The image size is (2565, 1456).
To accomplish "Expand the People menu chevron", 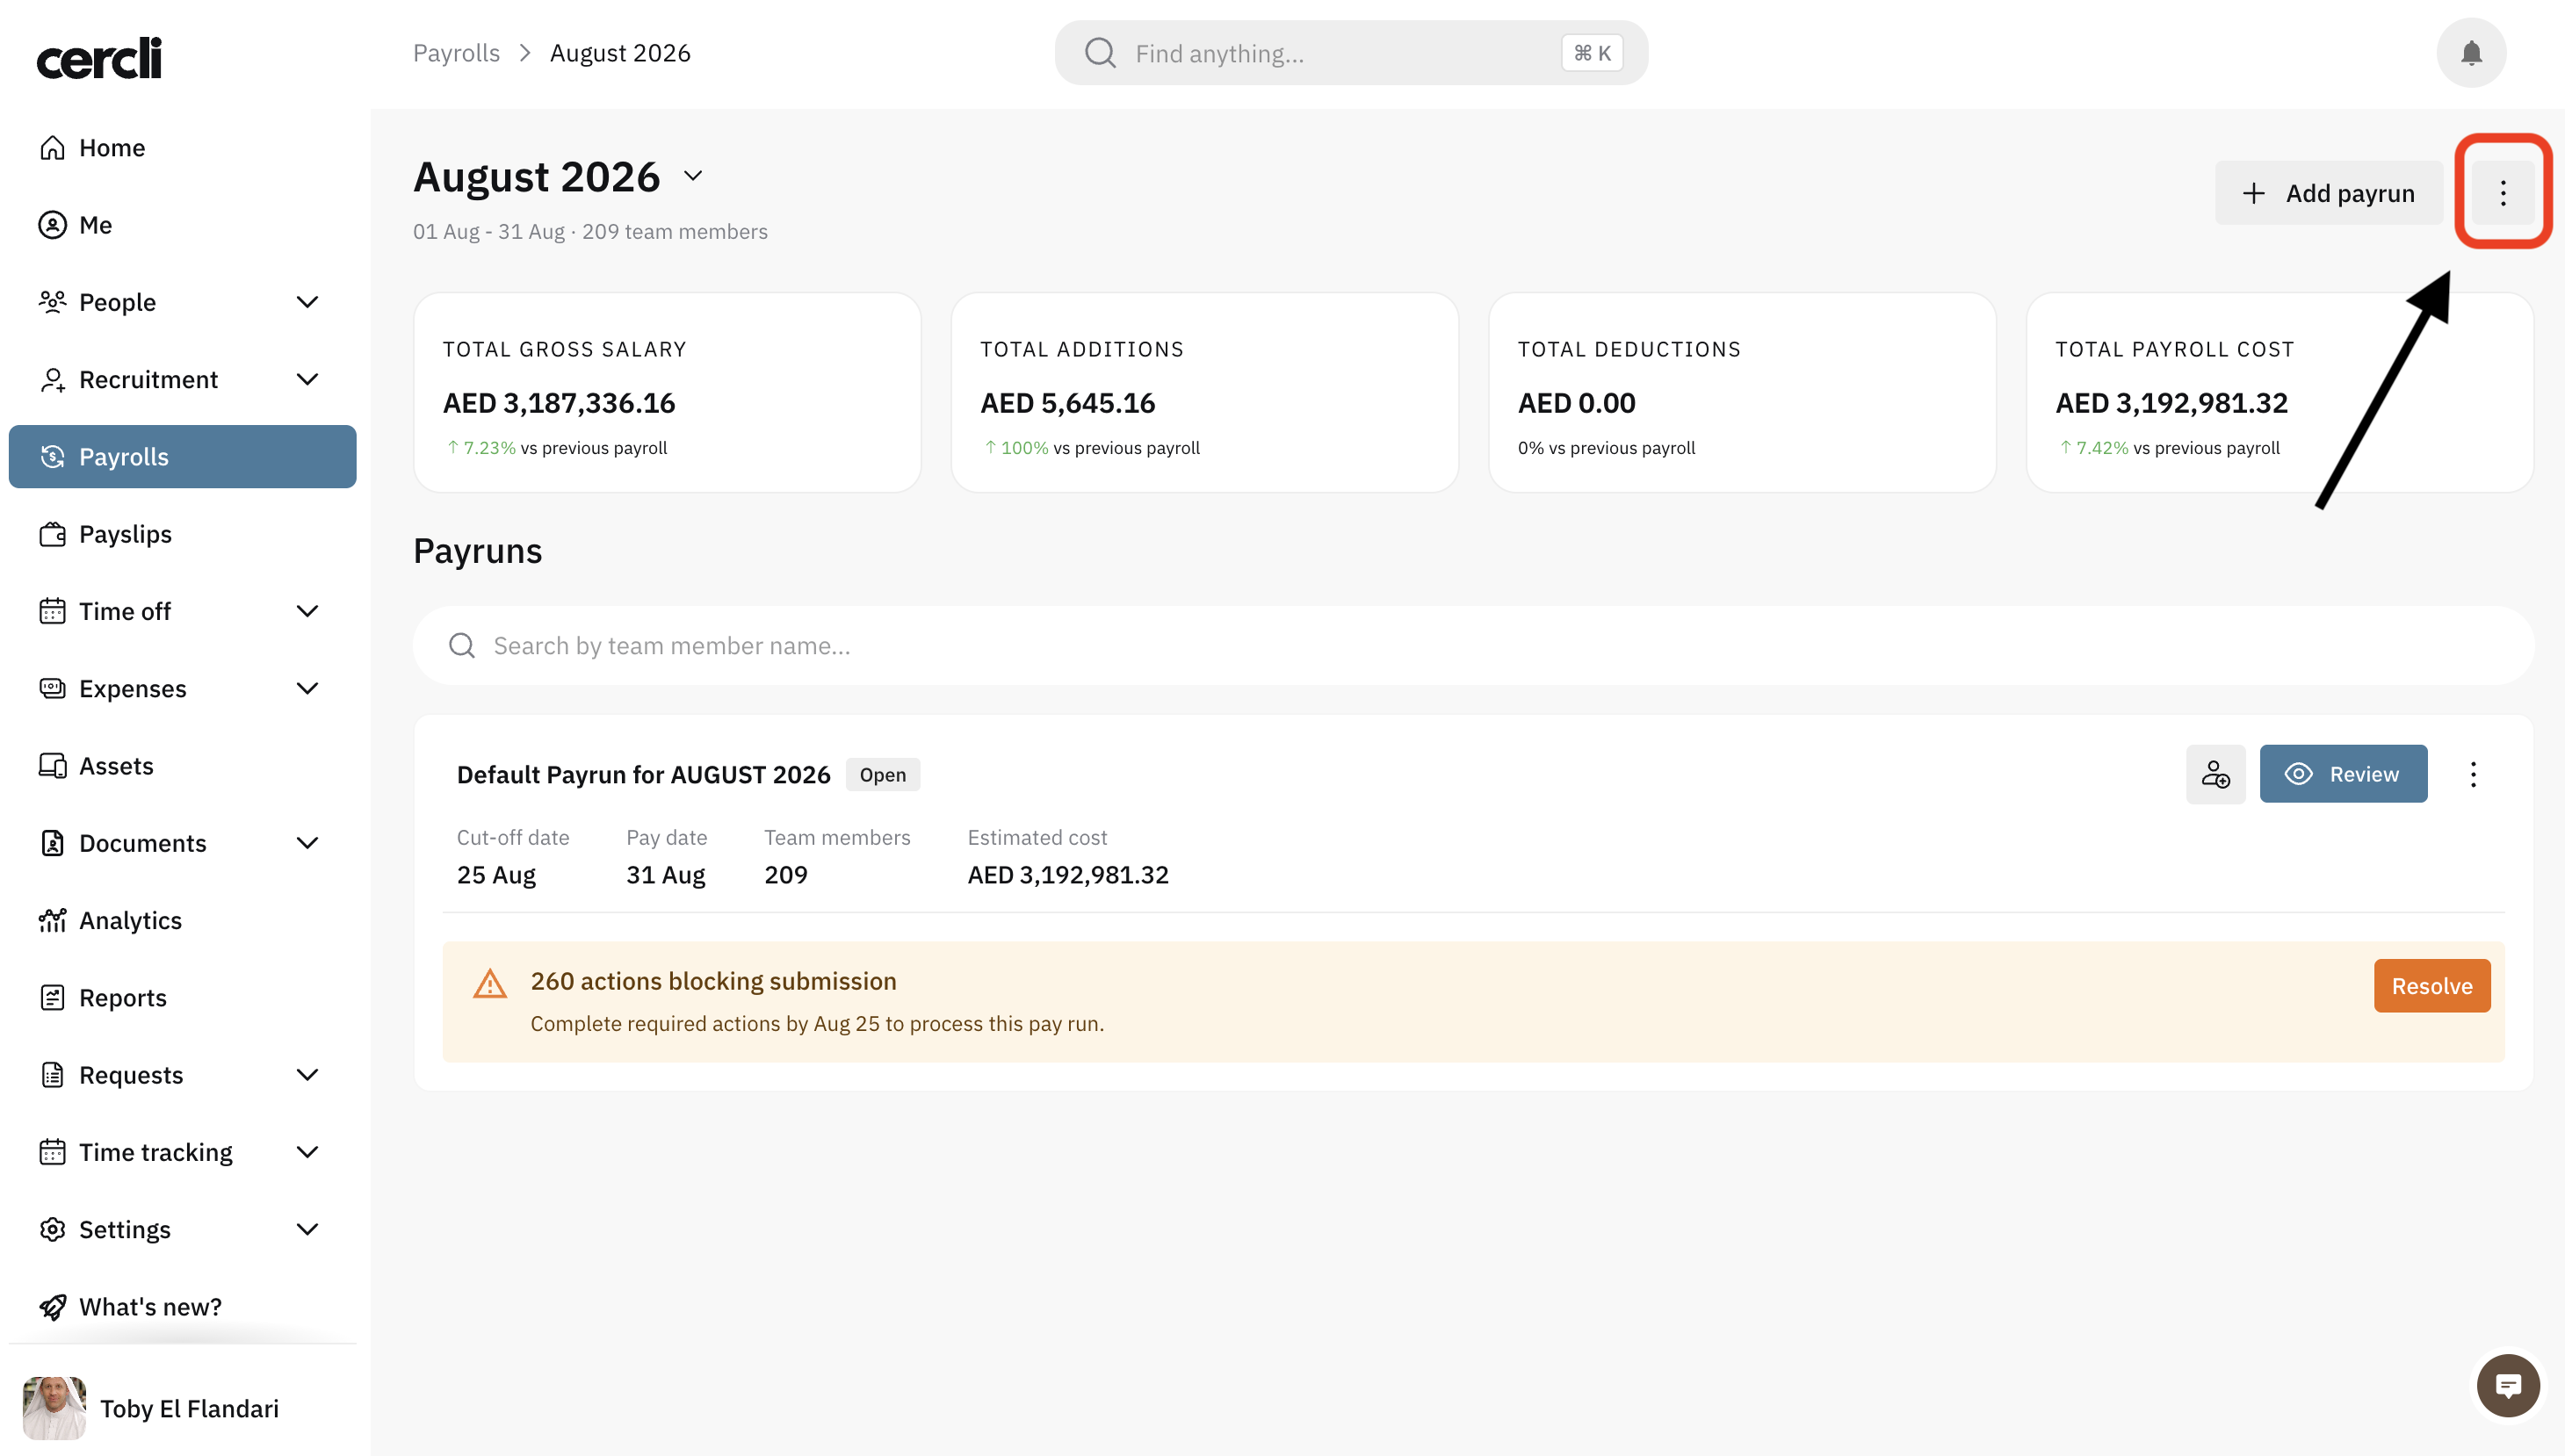I will [308, 302].
